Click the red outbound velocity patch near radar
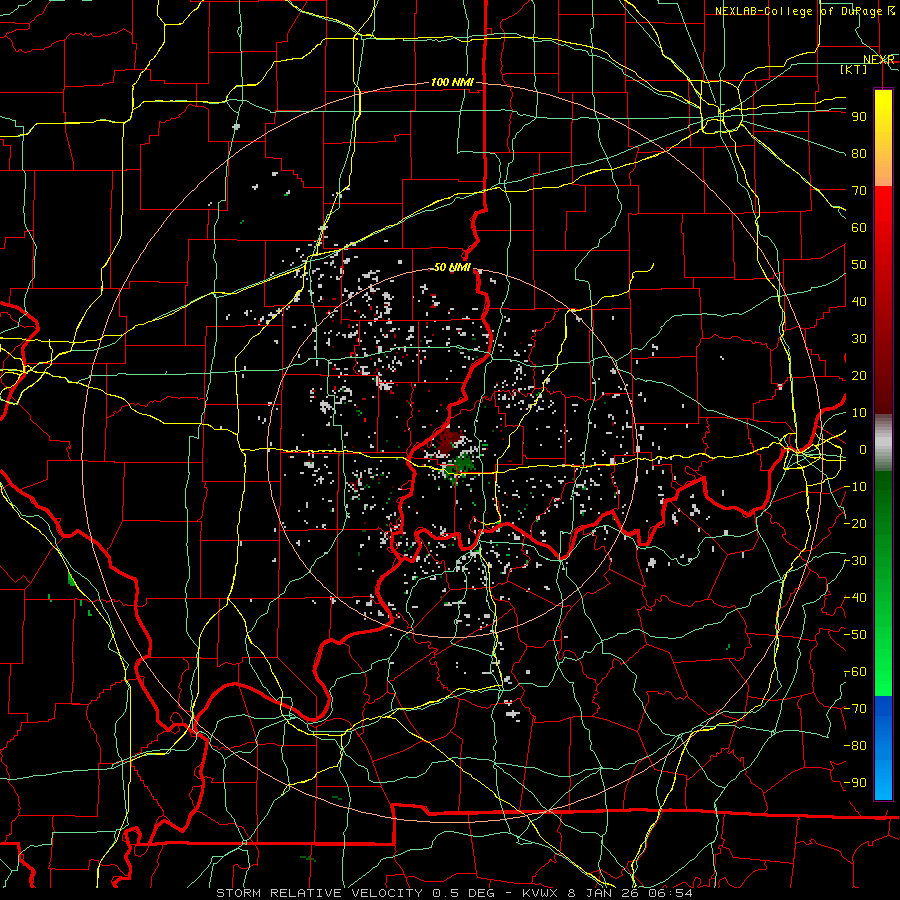This screenshot has height=900, width=900. [449, 441]
